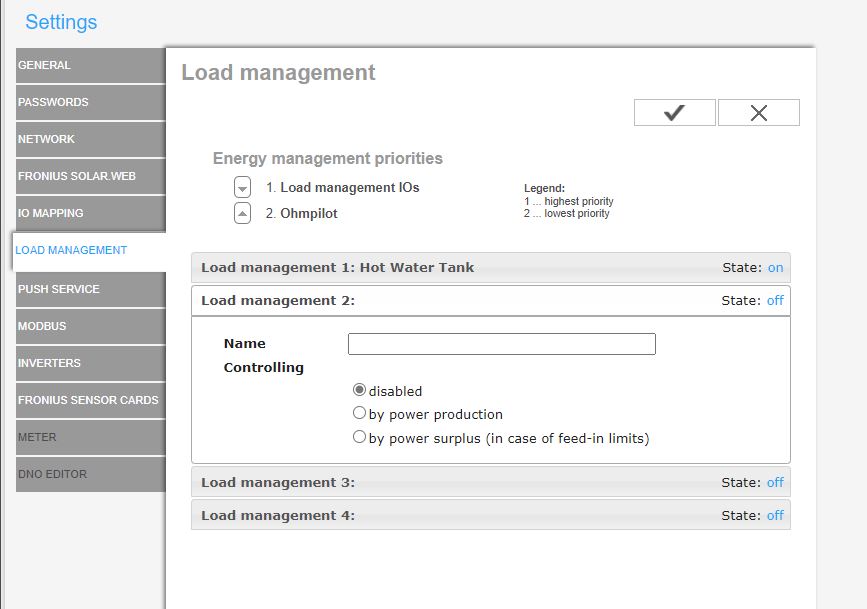867x609 pixels.
Task: Collapse the Load management 2 section
Action: point(491,301)
